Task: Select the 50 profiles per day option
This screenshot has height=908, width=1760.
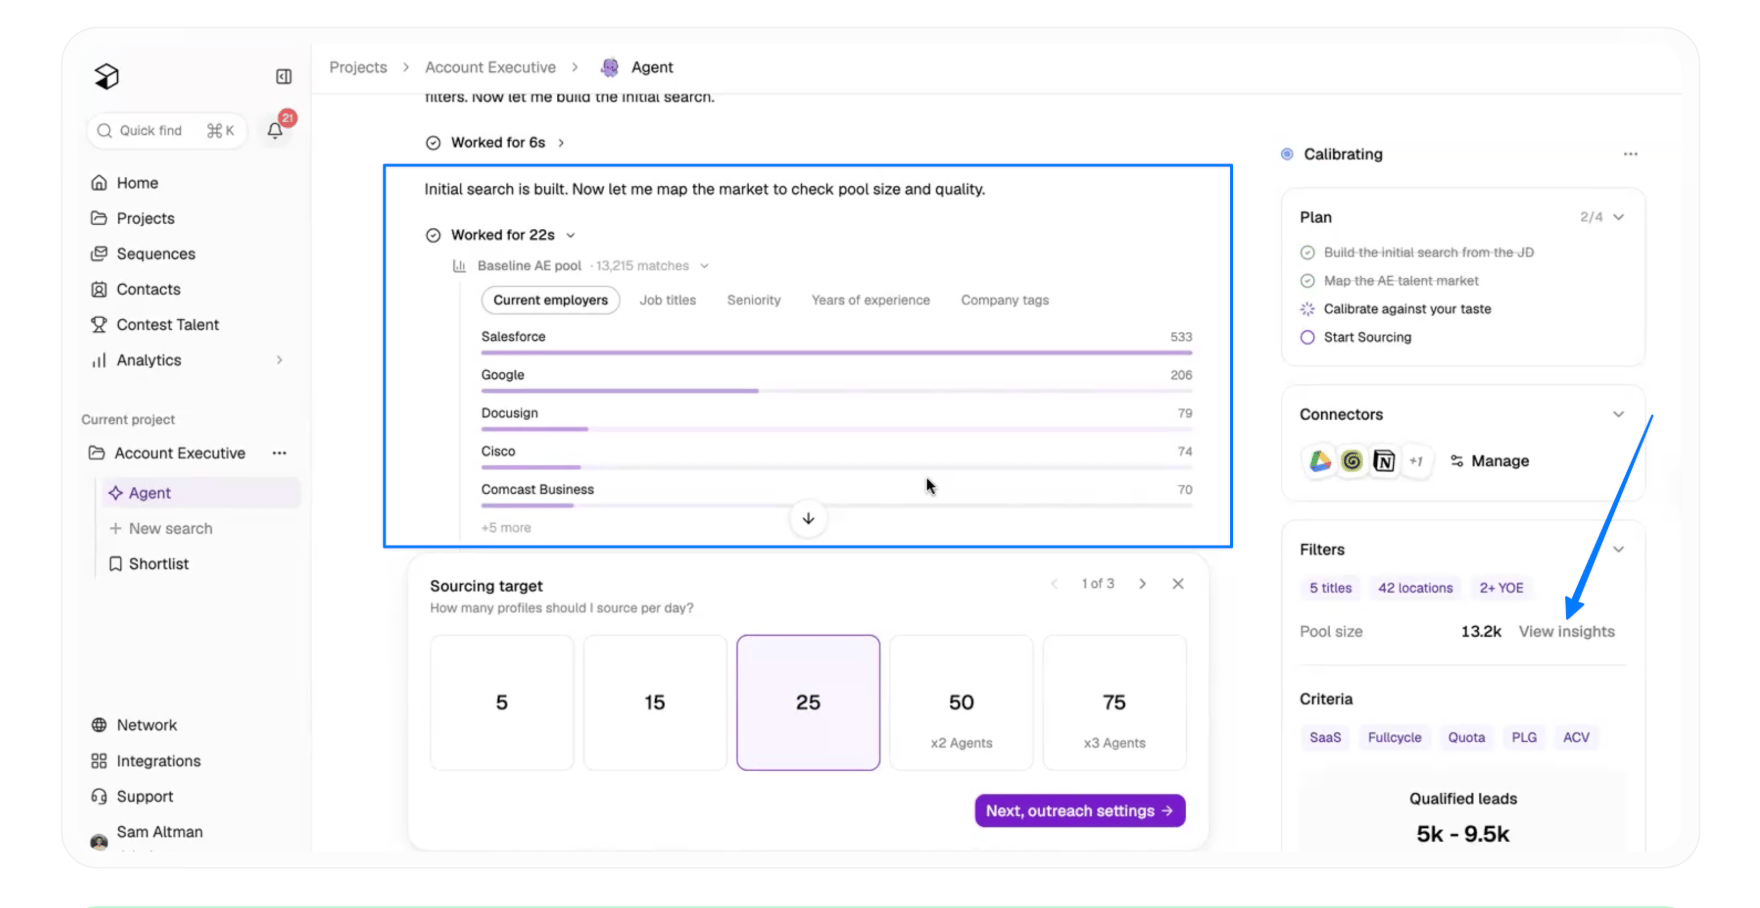Action: click(x=961, y=703)
